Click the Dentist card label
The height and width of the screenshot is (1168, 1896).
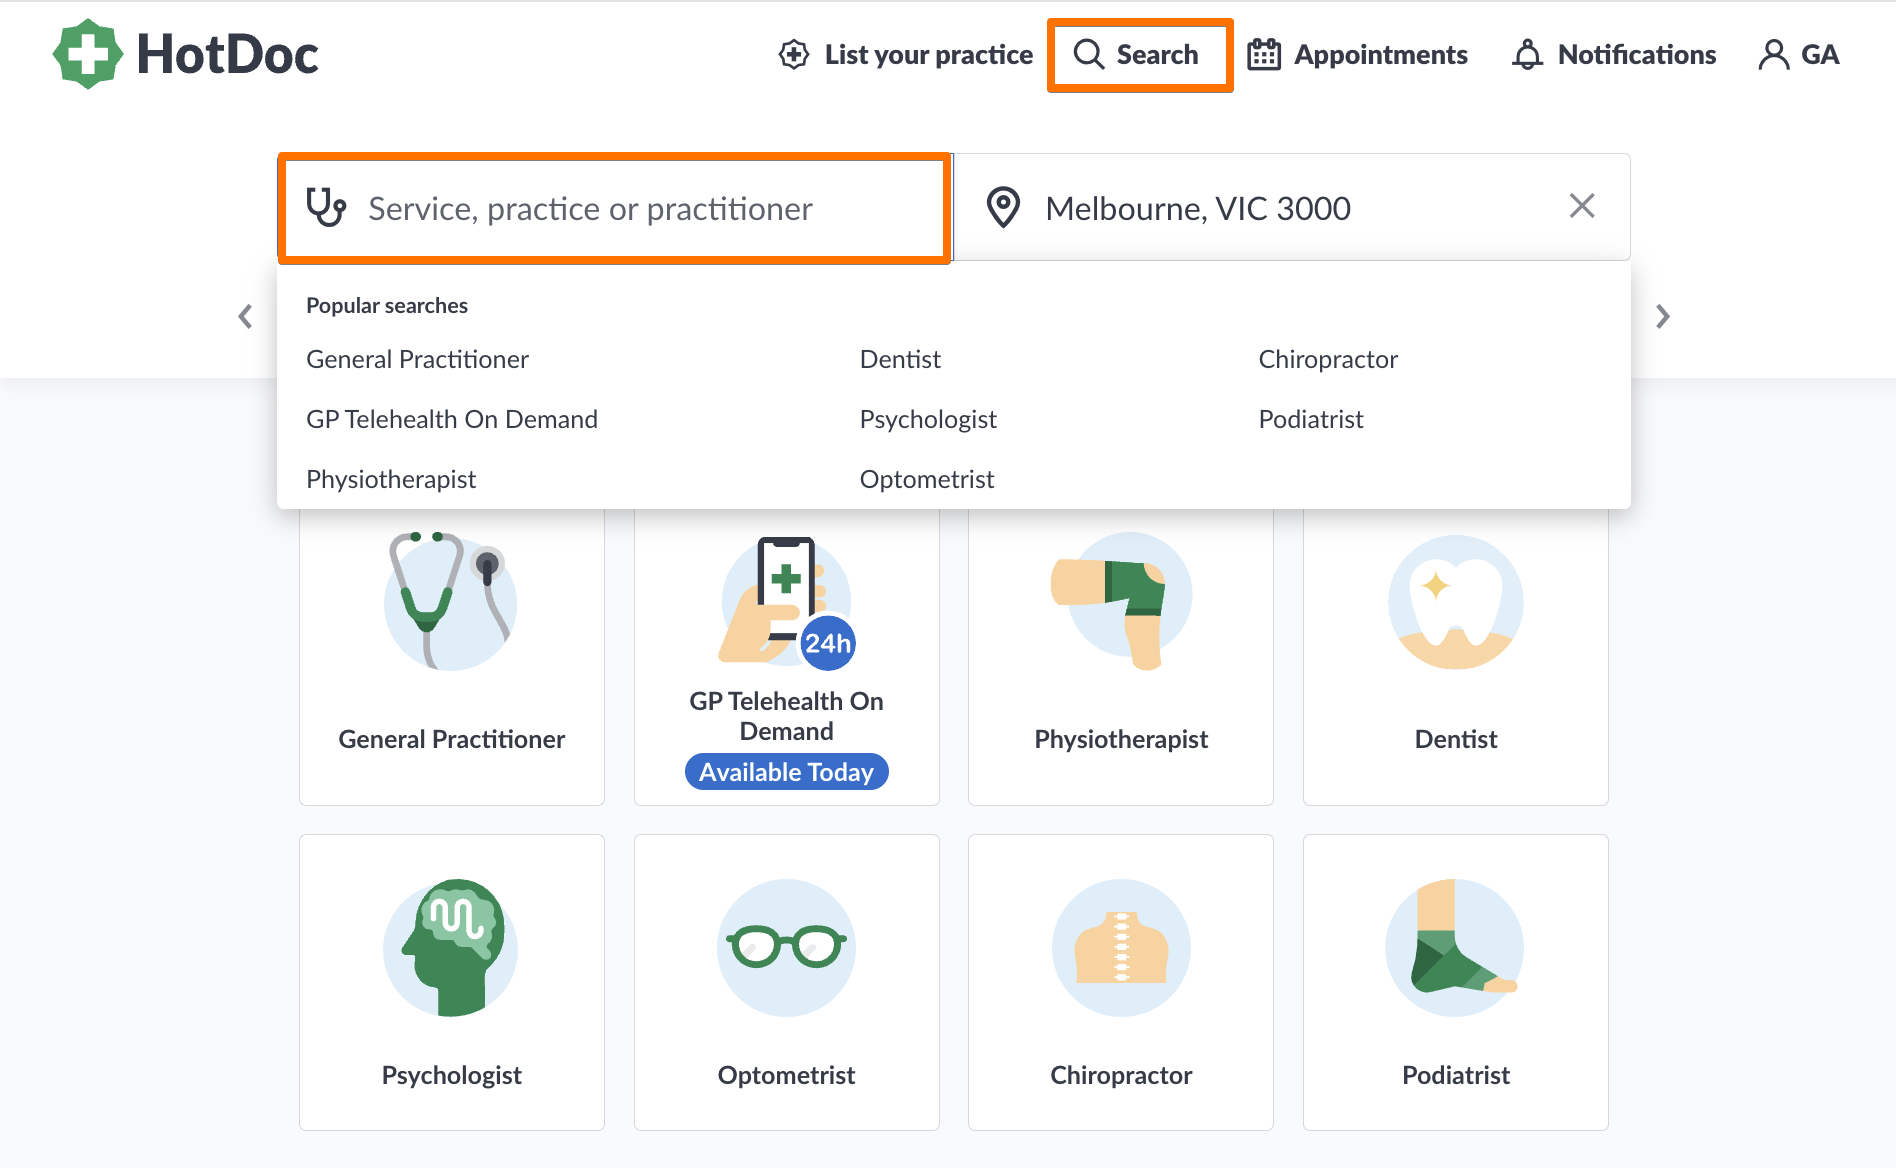tap(1456, 739)
